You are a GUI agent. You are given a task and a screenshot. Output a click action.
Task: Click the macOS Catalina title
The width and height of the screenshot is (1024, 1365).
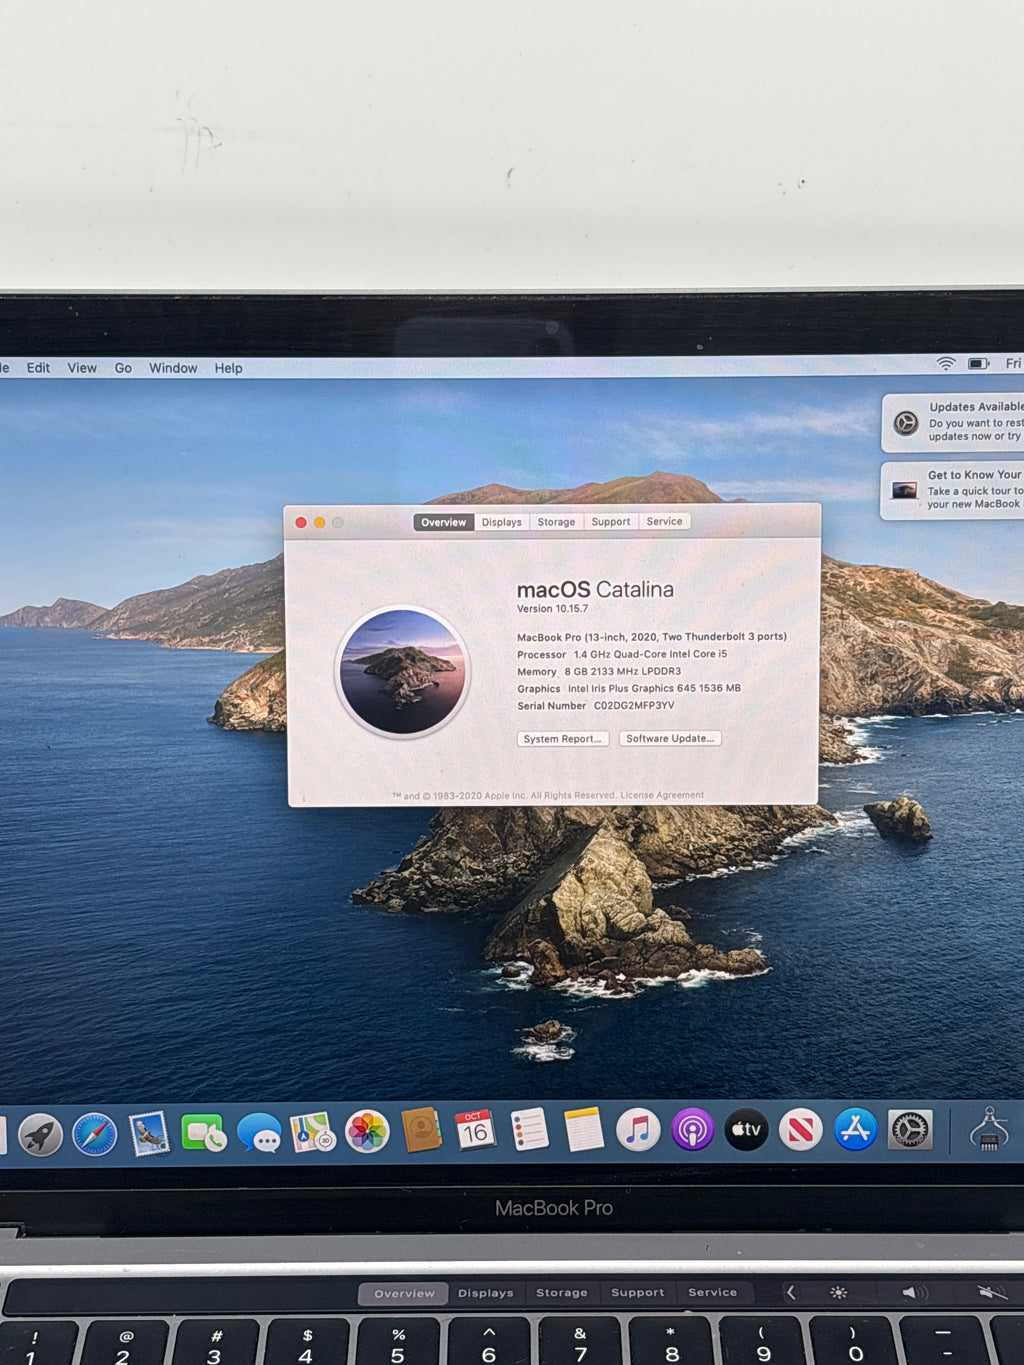[x=595, y=589]
